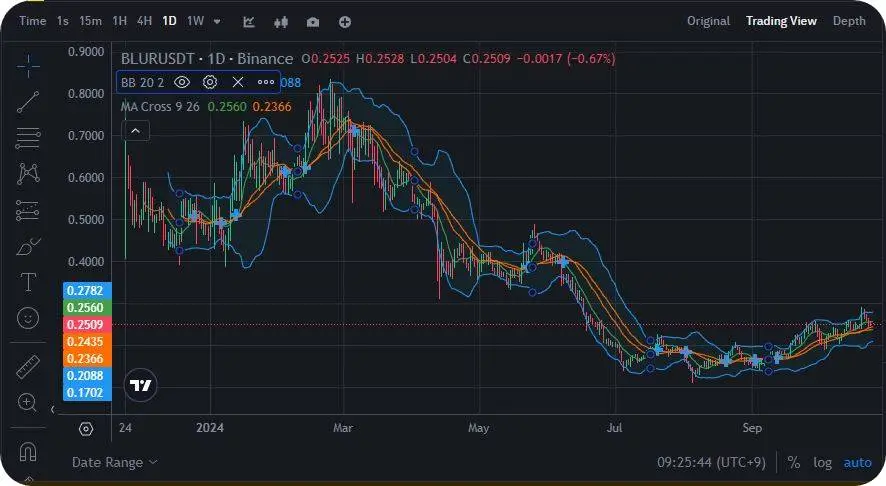The width and height of the screenshot is (886, 486).
Task: Click the MA Cross 9 26 indicator label
Action: [x=160, y=107]
